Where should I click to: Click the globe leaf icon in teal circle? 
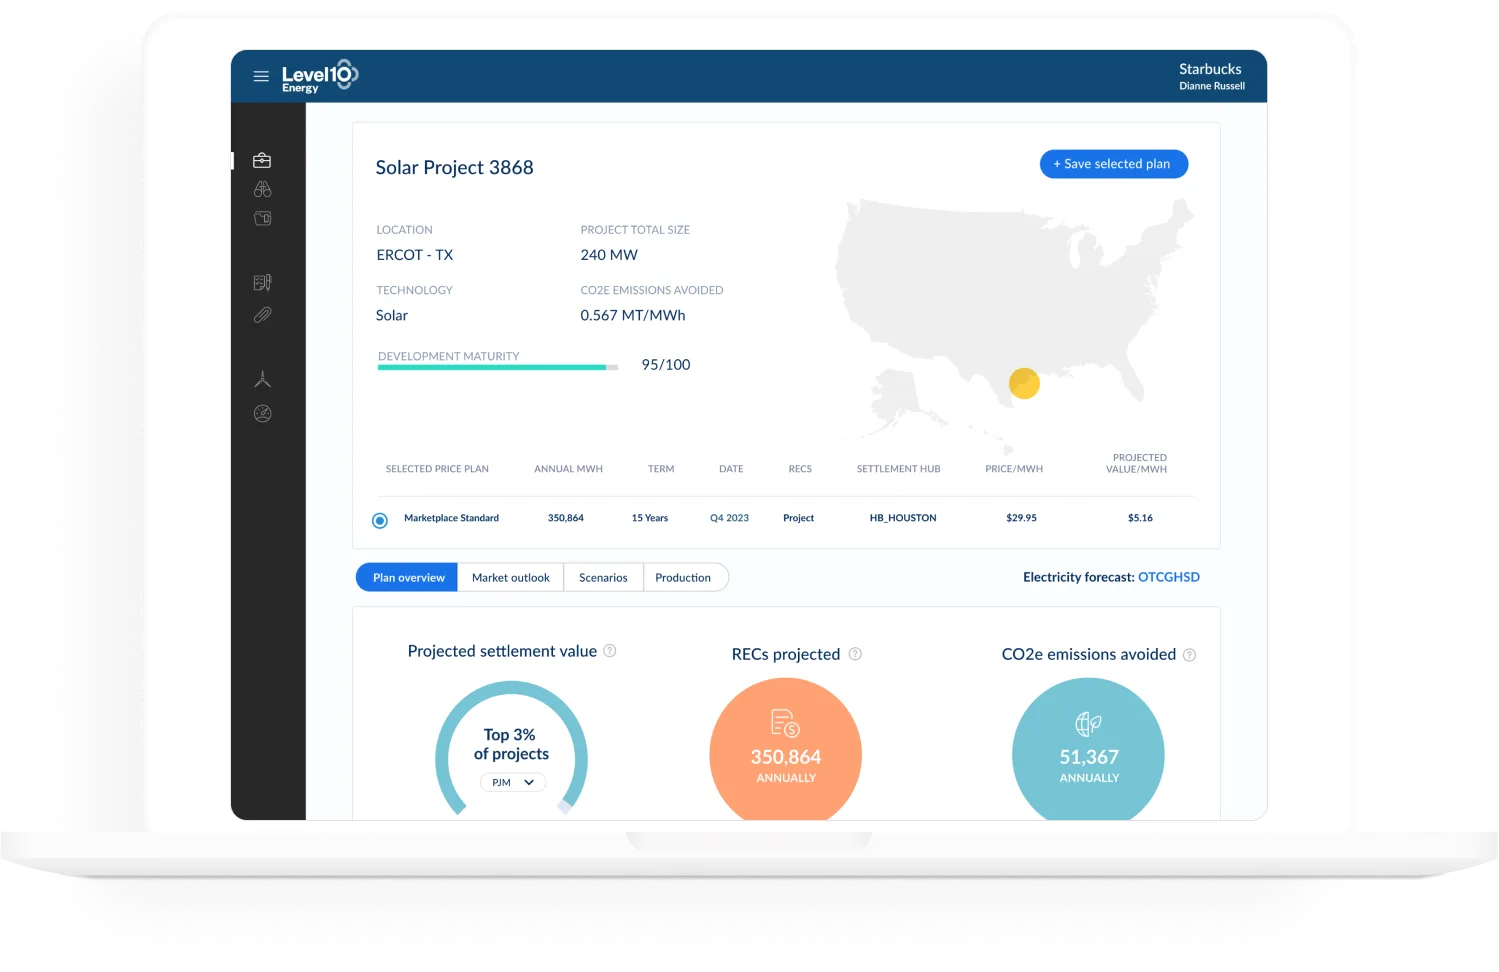tap(1088, 723)
